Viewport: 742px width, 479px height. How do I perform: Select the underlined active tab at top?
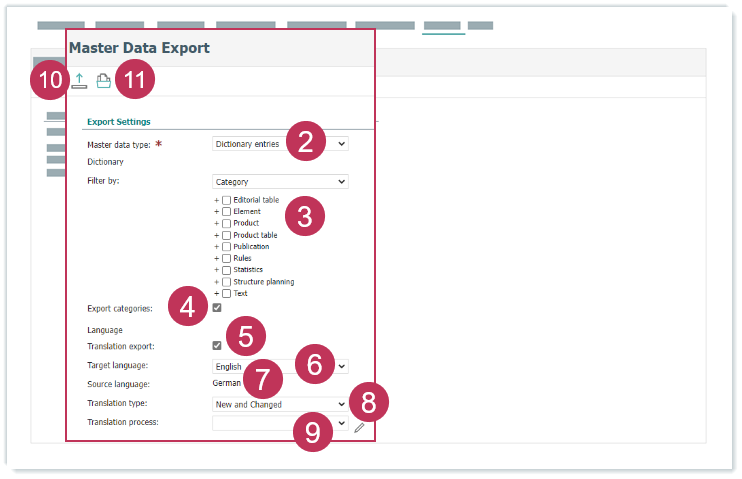click(443, 25)
